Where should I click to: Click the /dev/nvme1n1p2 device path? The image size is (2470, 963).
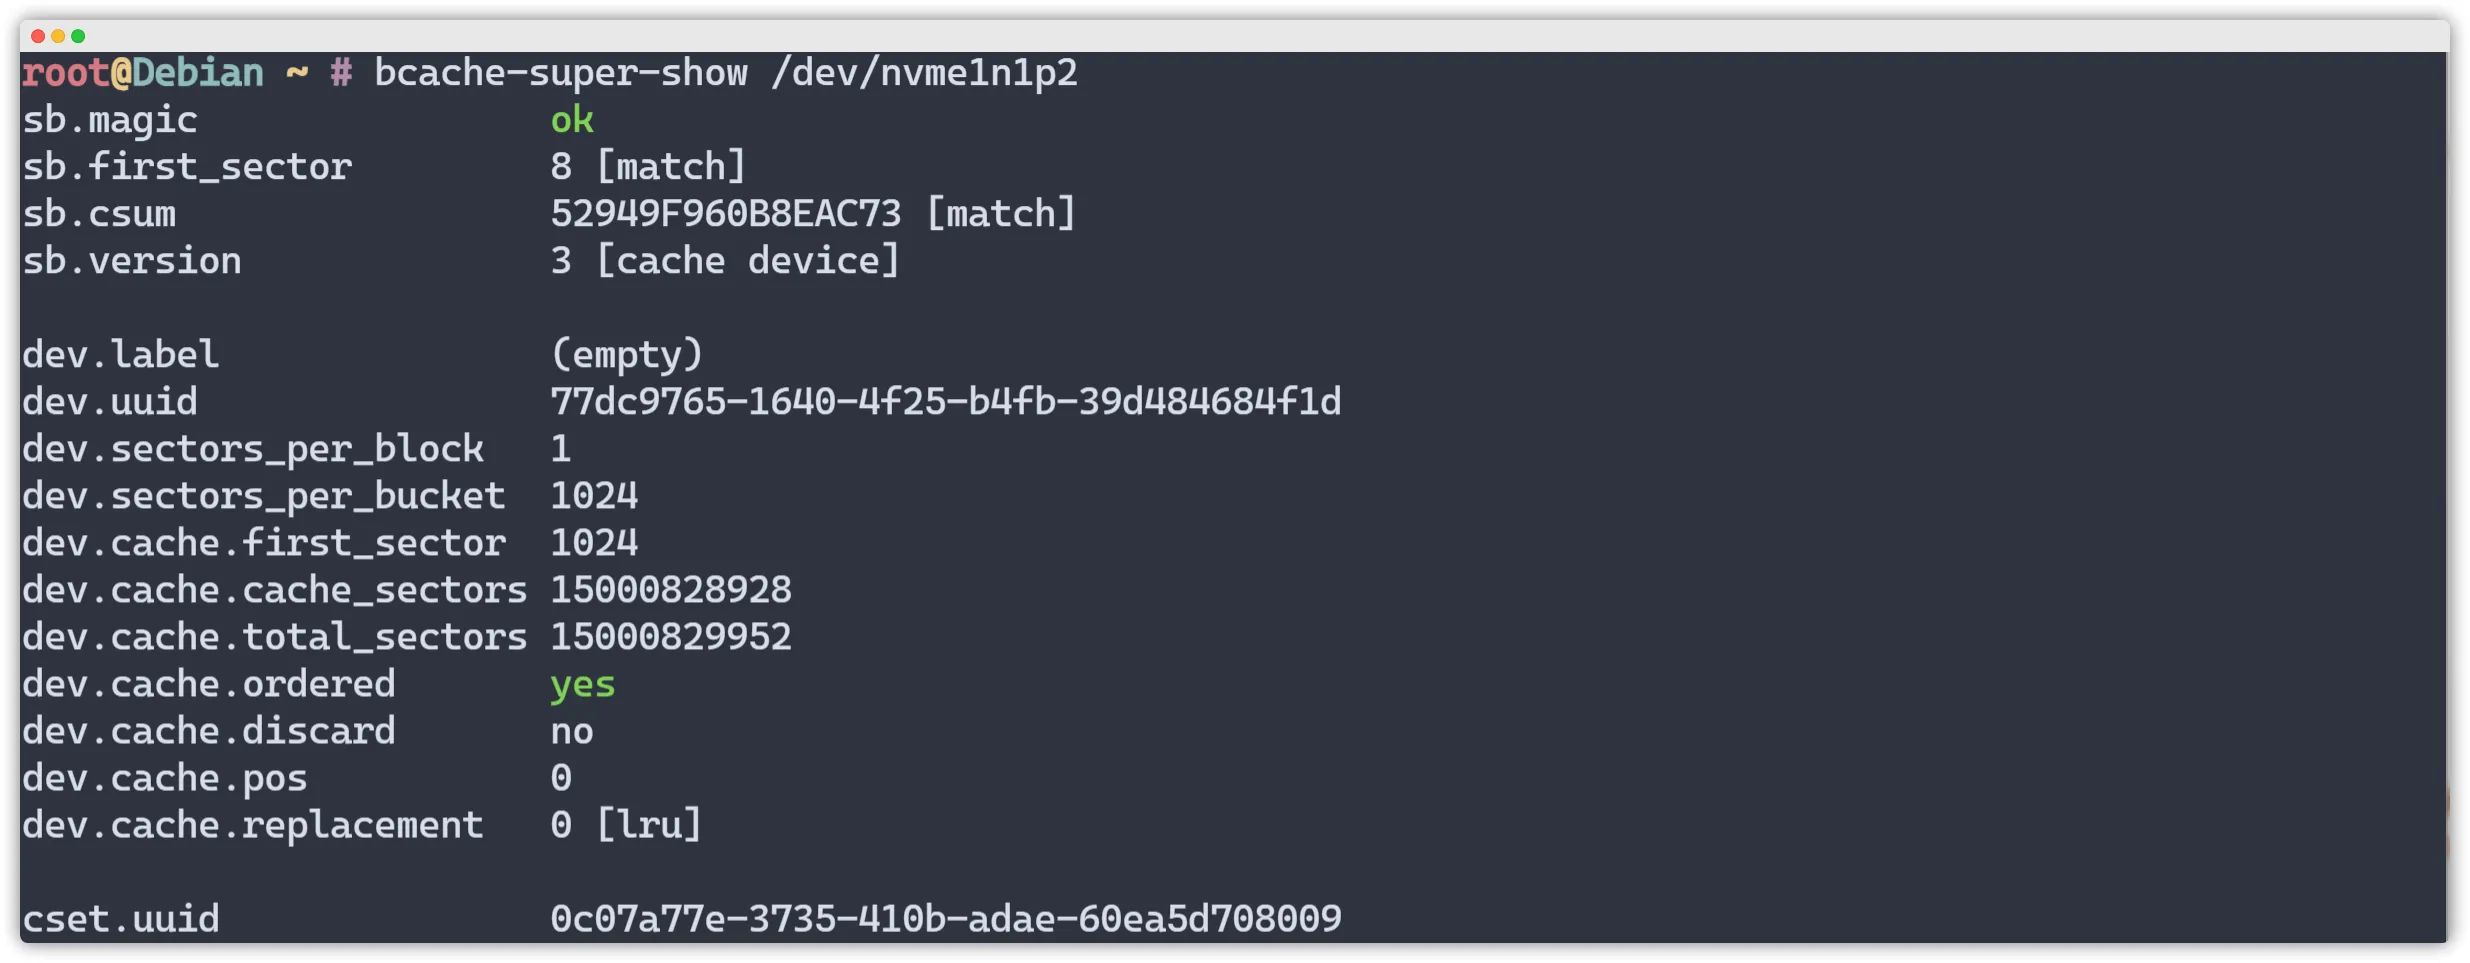click(924, 73)
